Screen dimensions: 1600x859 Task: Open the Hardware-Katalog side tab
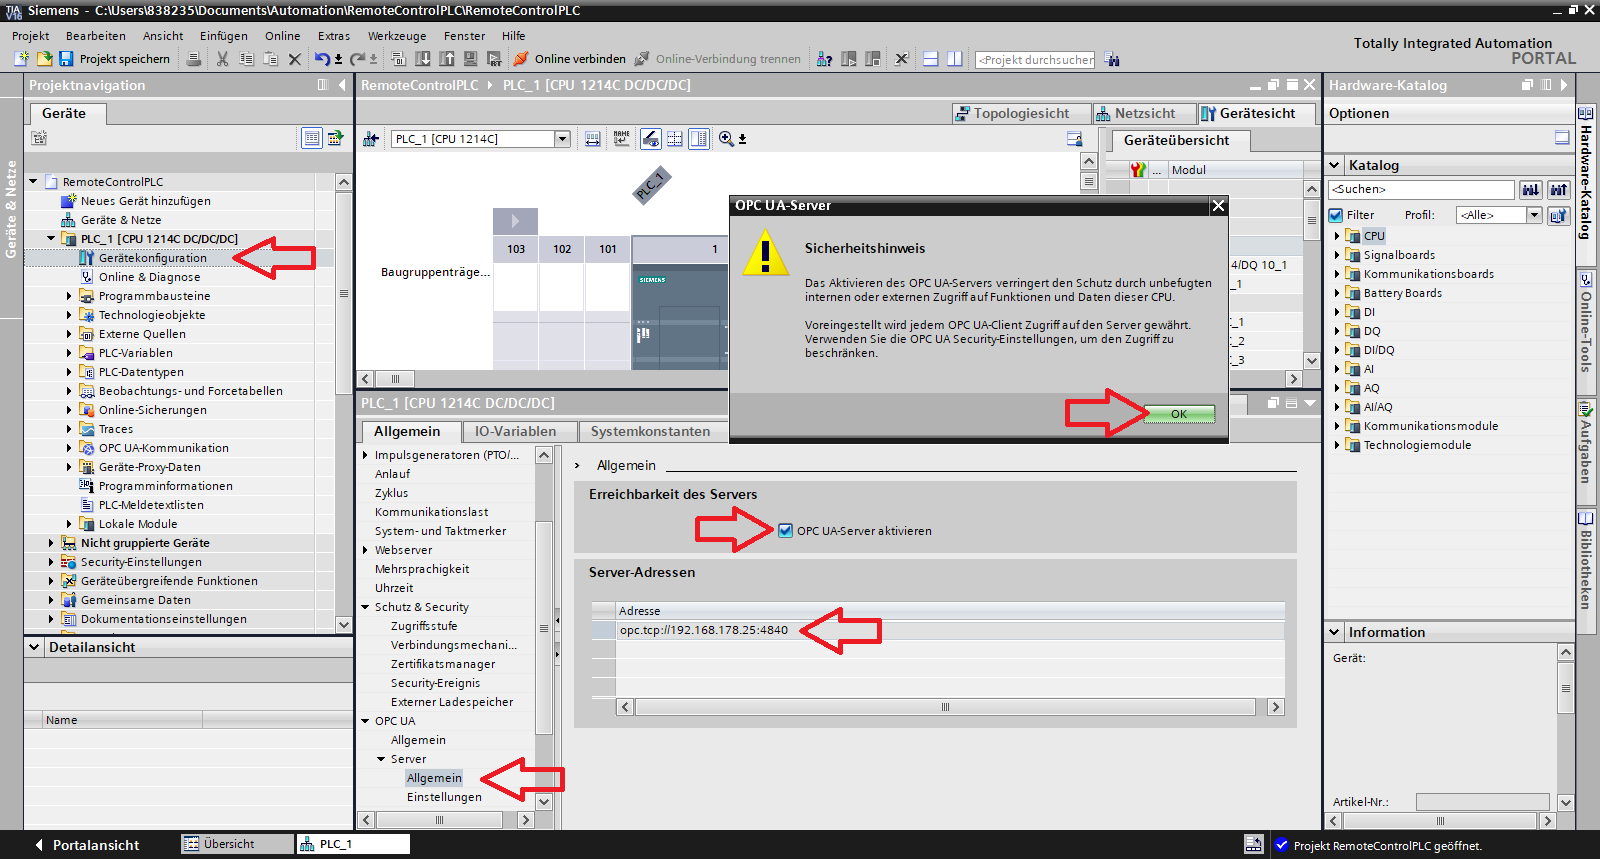click(1586, 173)
